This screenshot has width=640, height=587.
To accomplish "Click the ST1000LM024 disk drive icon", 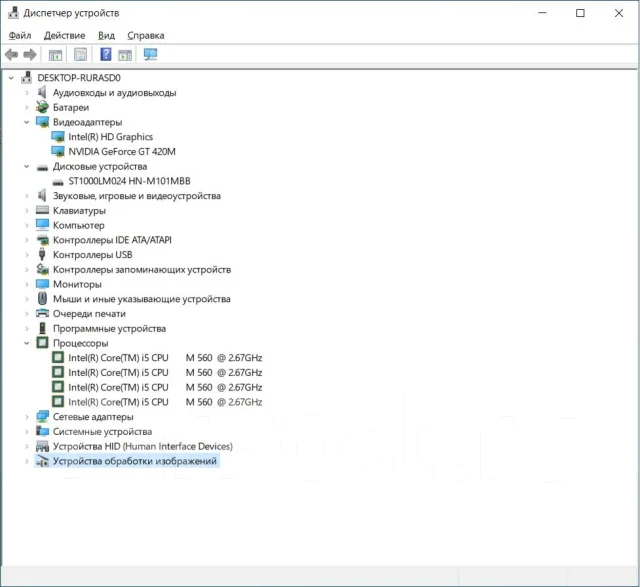I will 58,182.
